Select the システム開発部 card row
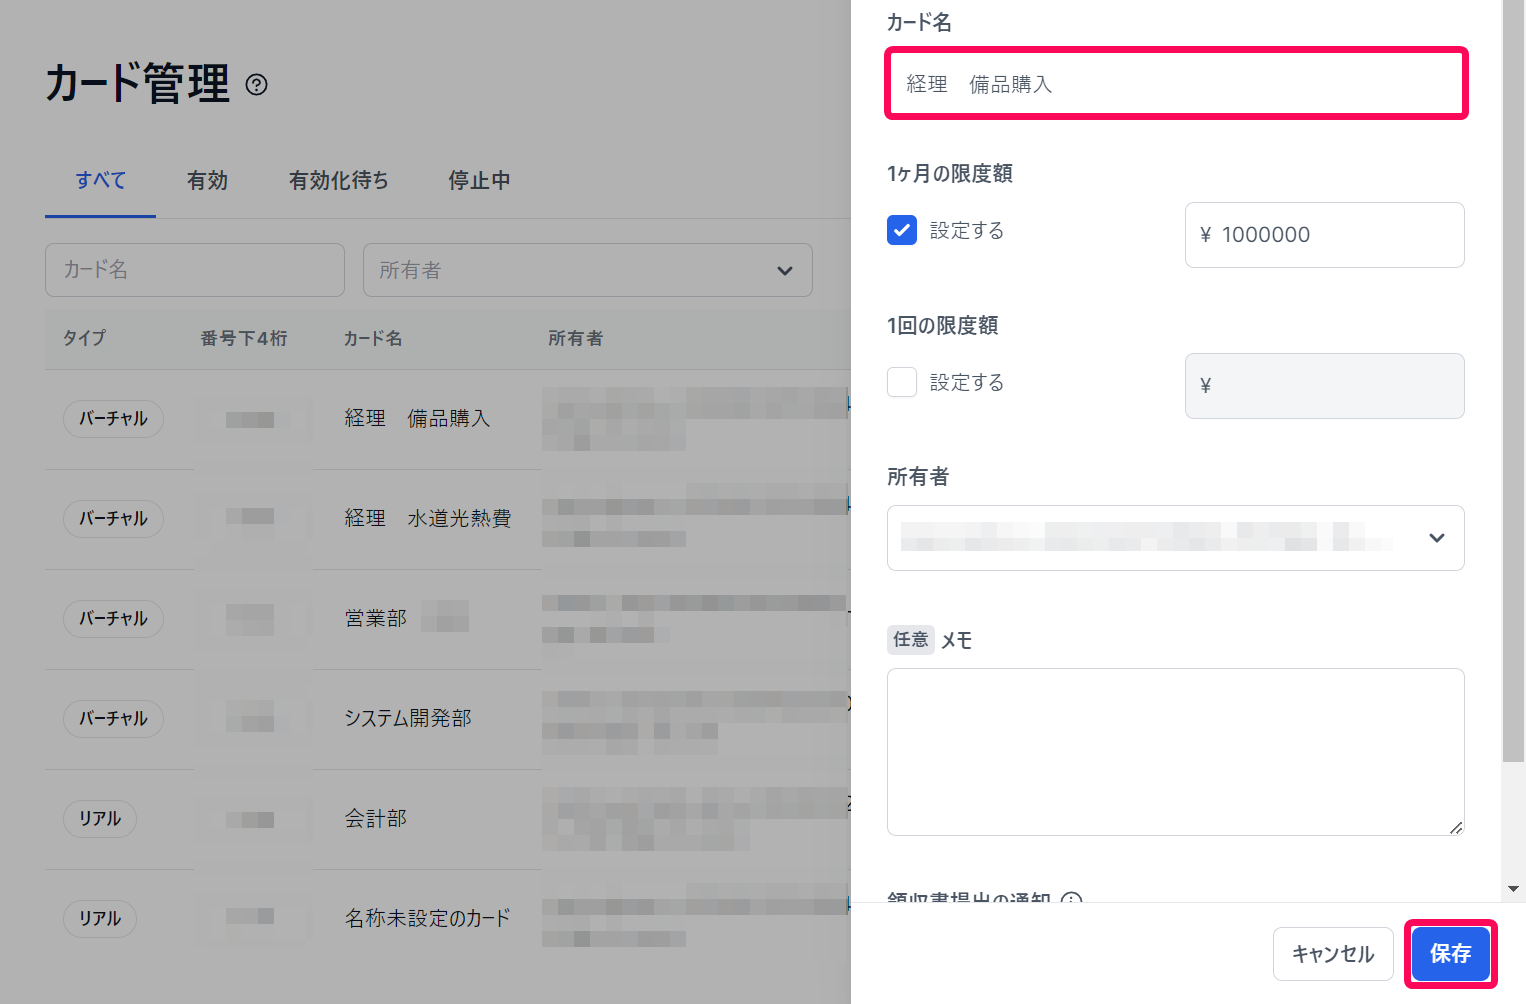The image size is (1526, 1004). pyautogui.click(x=448, y=719)
